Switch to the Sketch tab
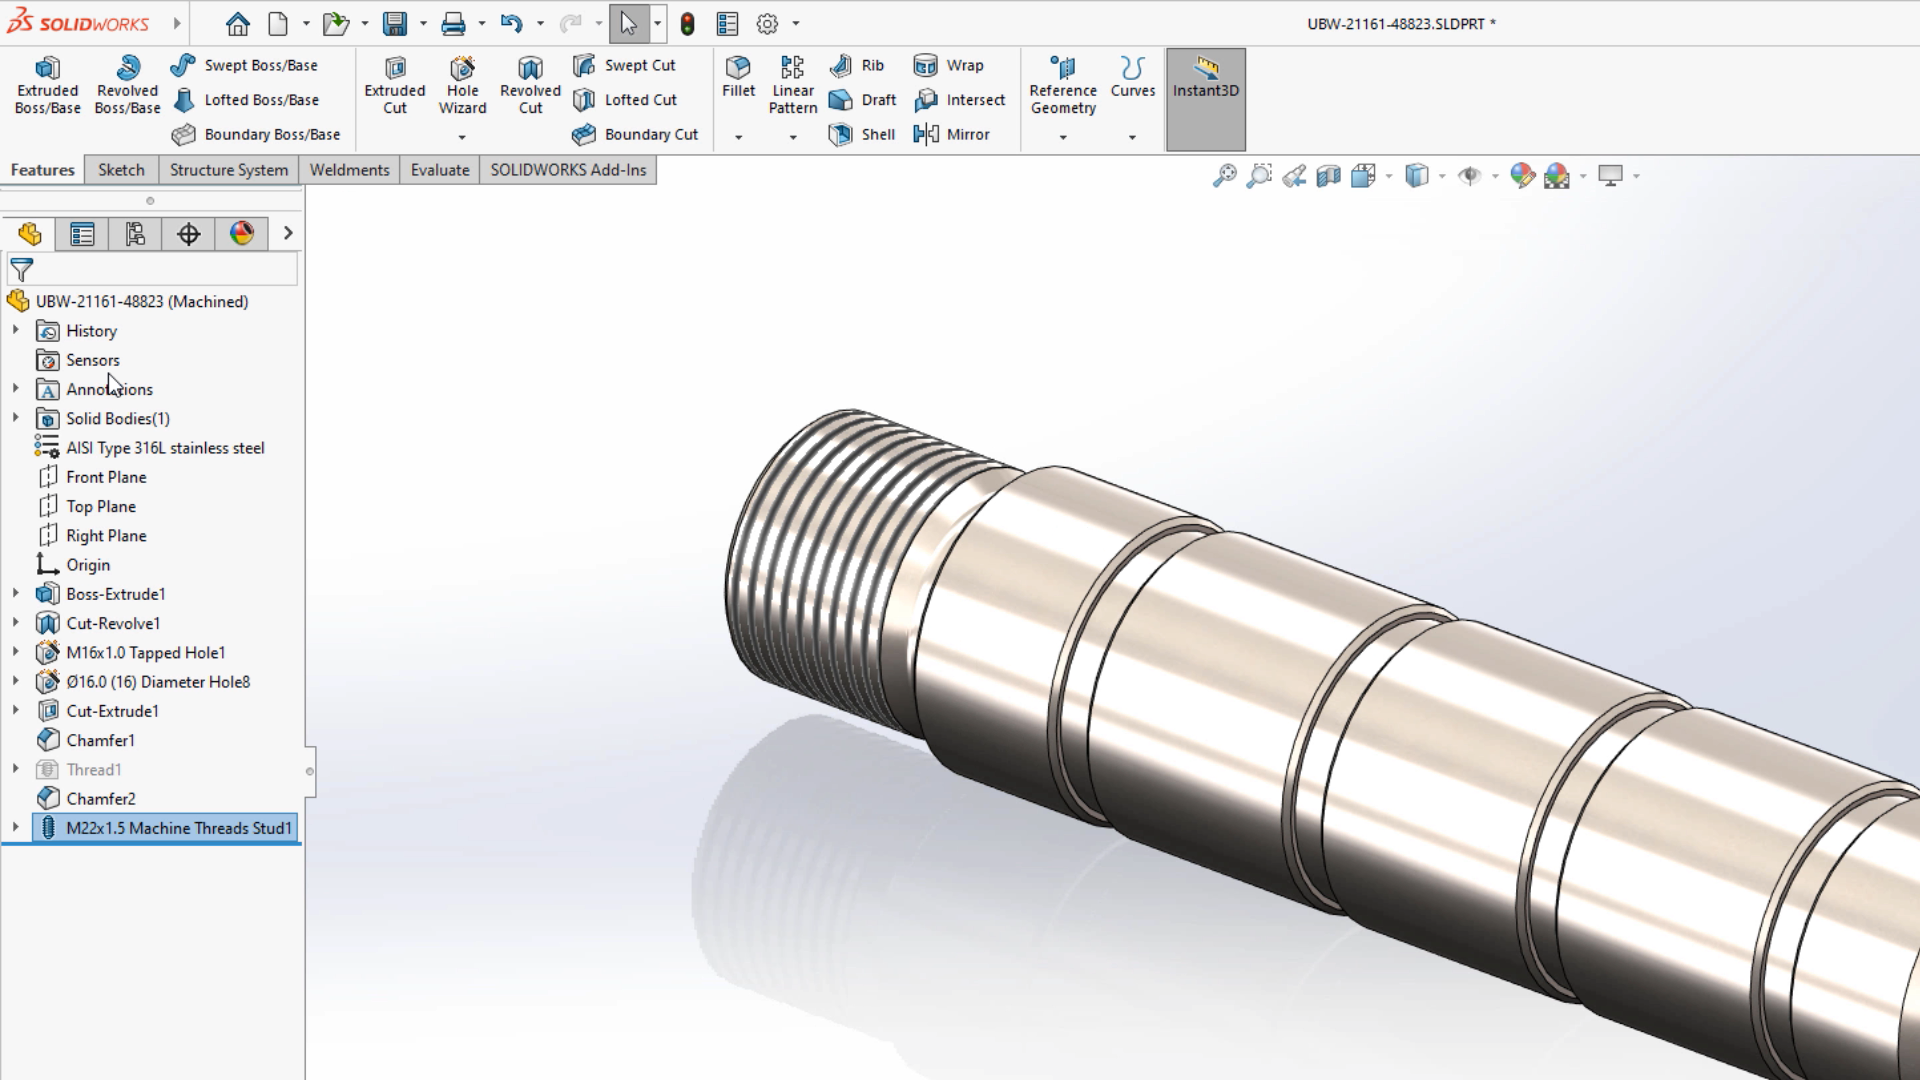Screen dimensions: 1920x1080 (x=121, y=170)
